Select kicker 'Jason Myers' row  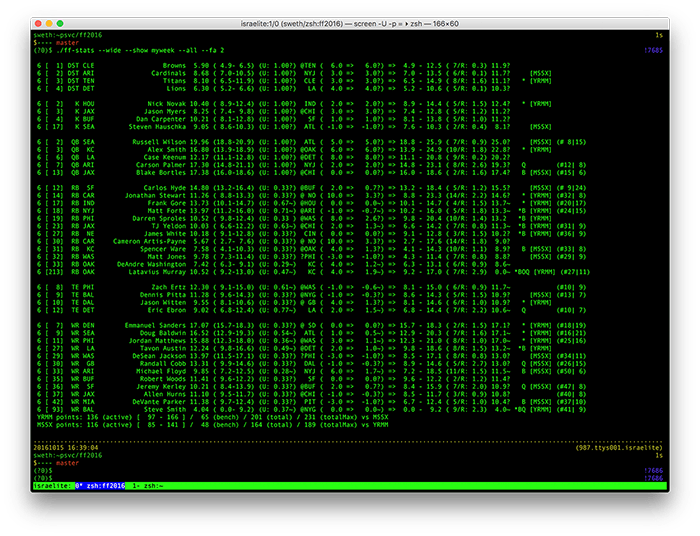click(273, 112)
